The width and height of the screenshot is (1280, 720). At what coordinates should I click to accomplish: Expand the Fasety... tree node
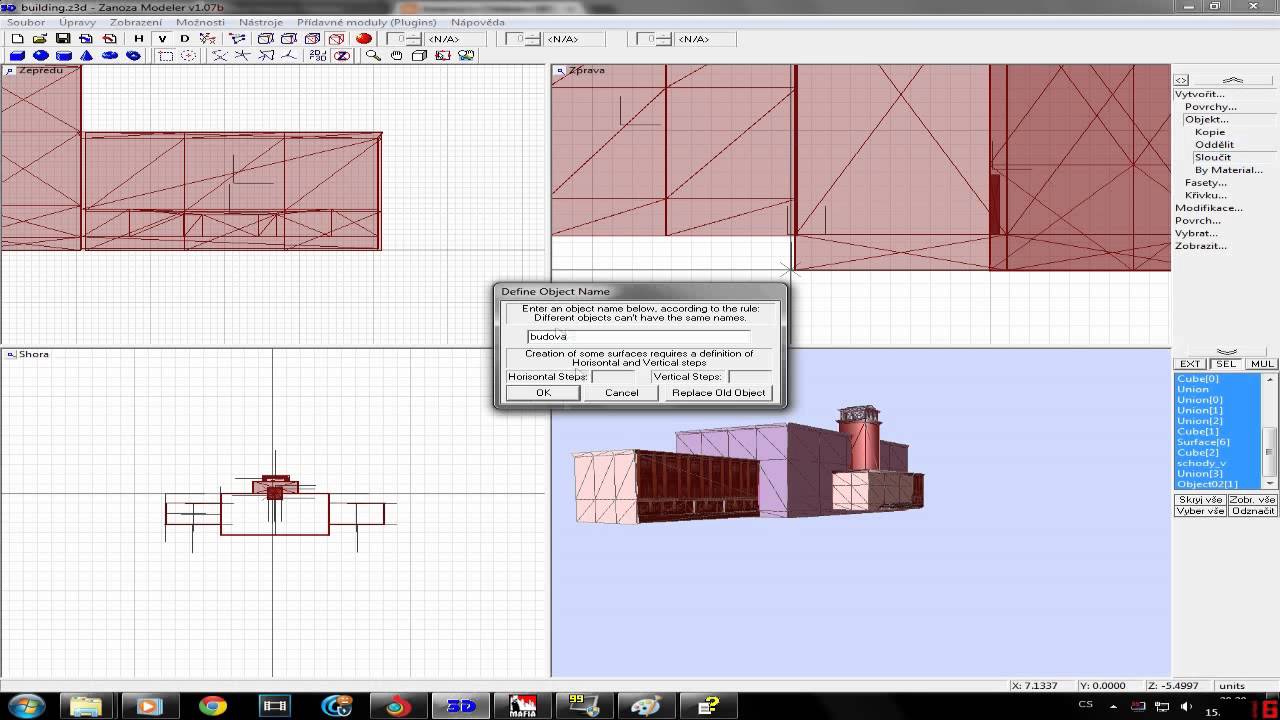1205,182
